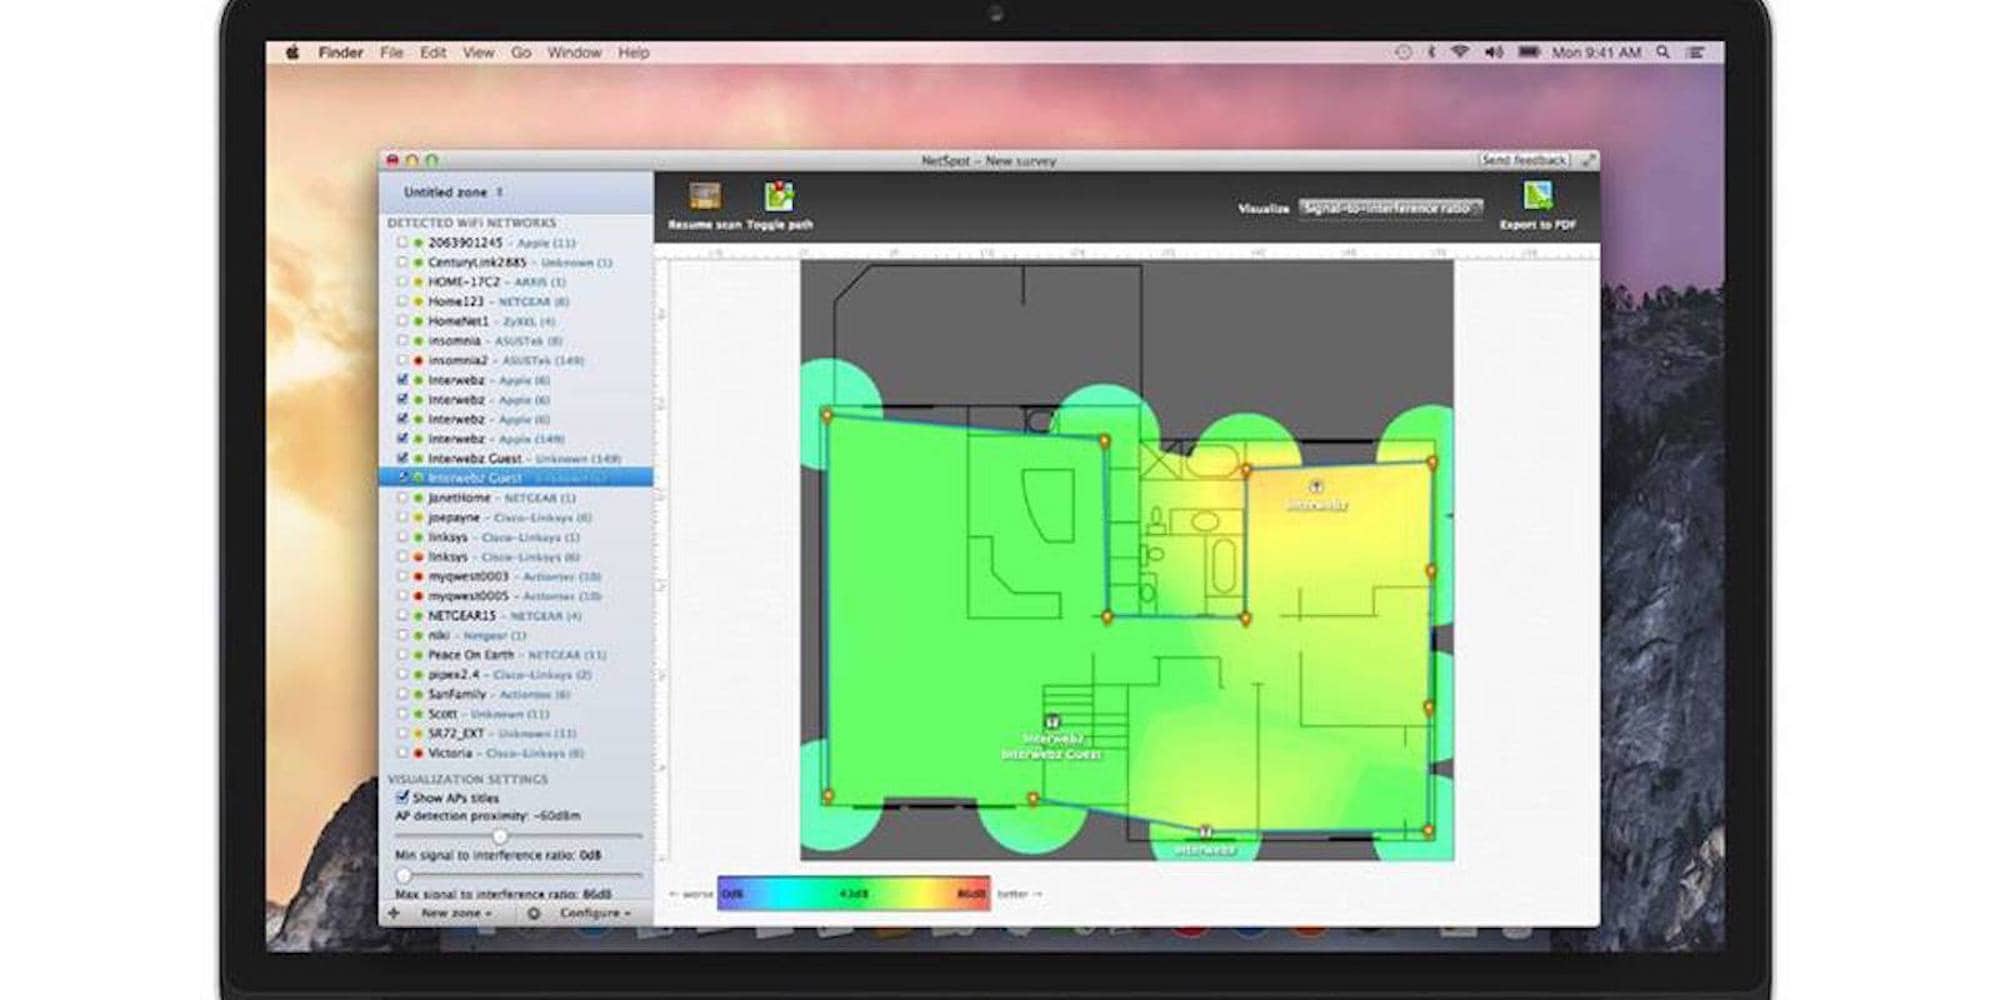Open the Window menu
Screen dimensions: 2000x1000
coord(575,52)
